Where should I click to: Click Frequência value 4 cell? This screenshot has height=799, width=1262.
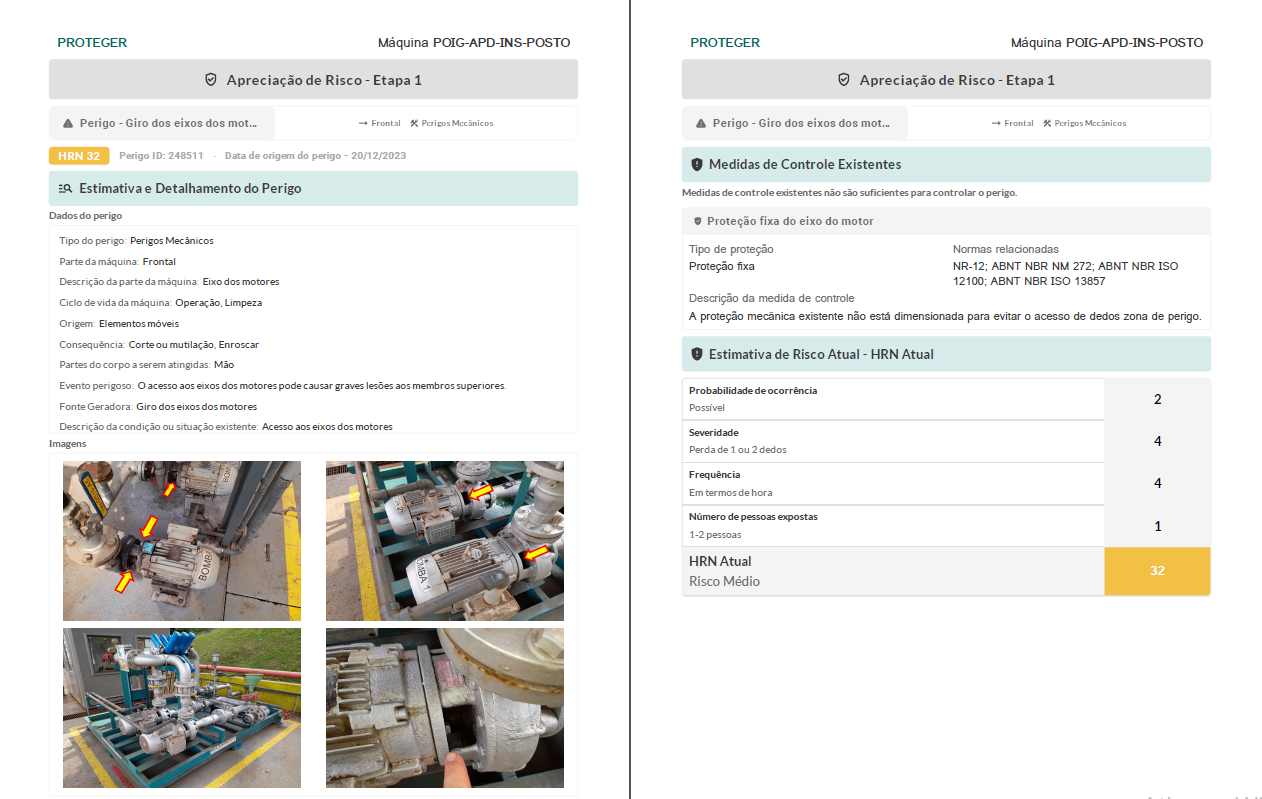tap(1157, 483)
